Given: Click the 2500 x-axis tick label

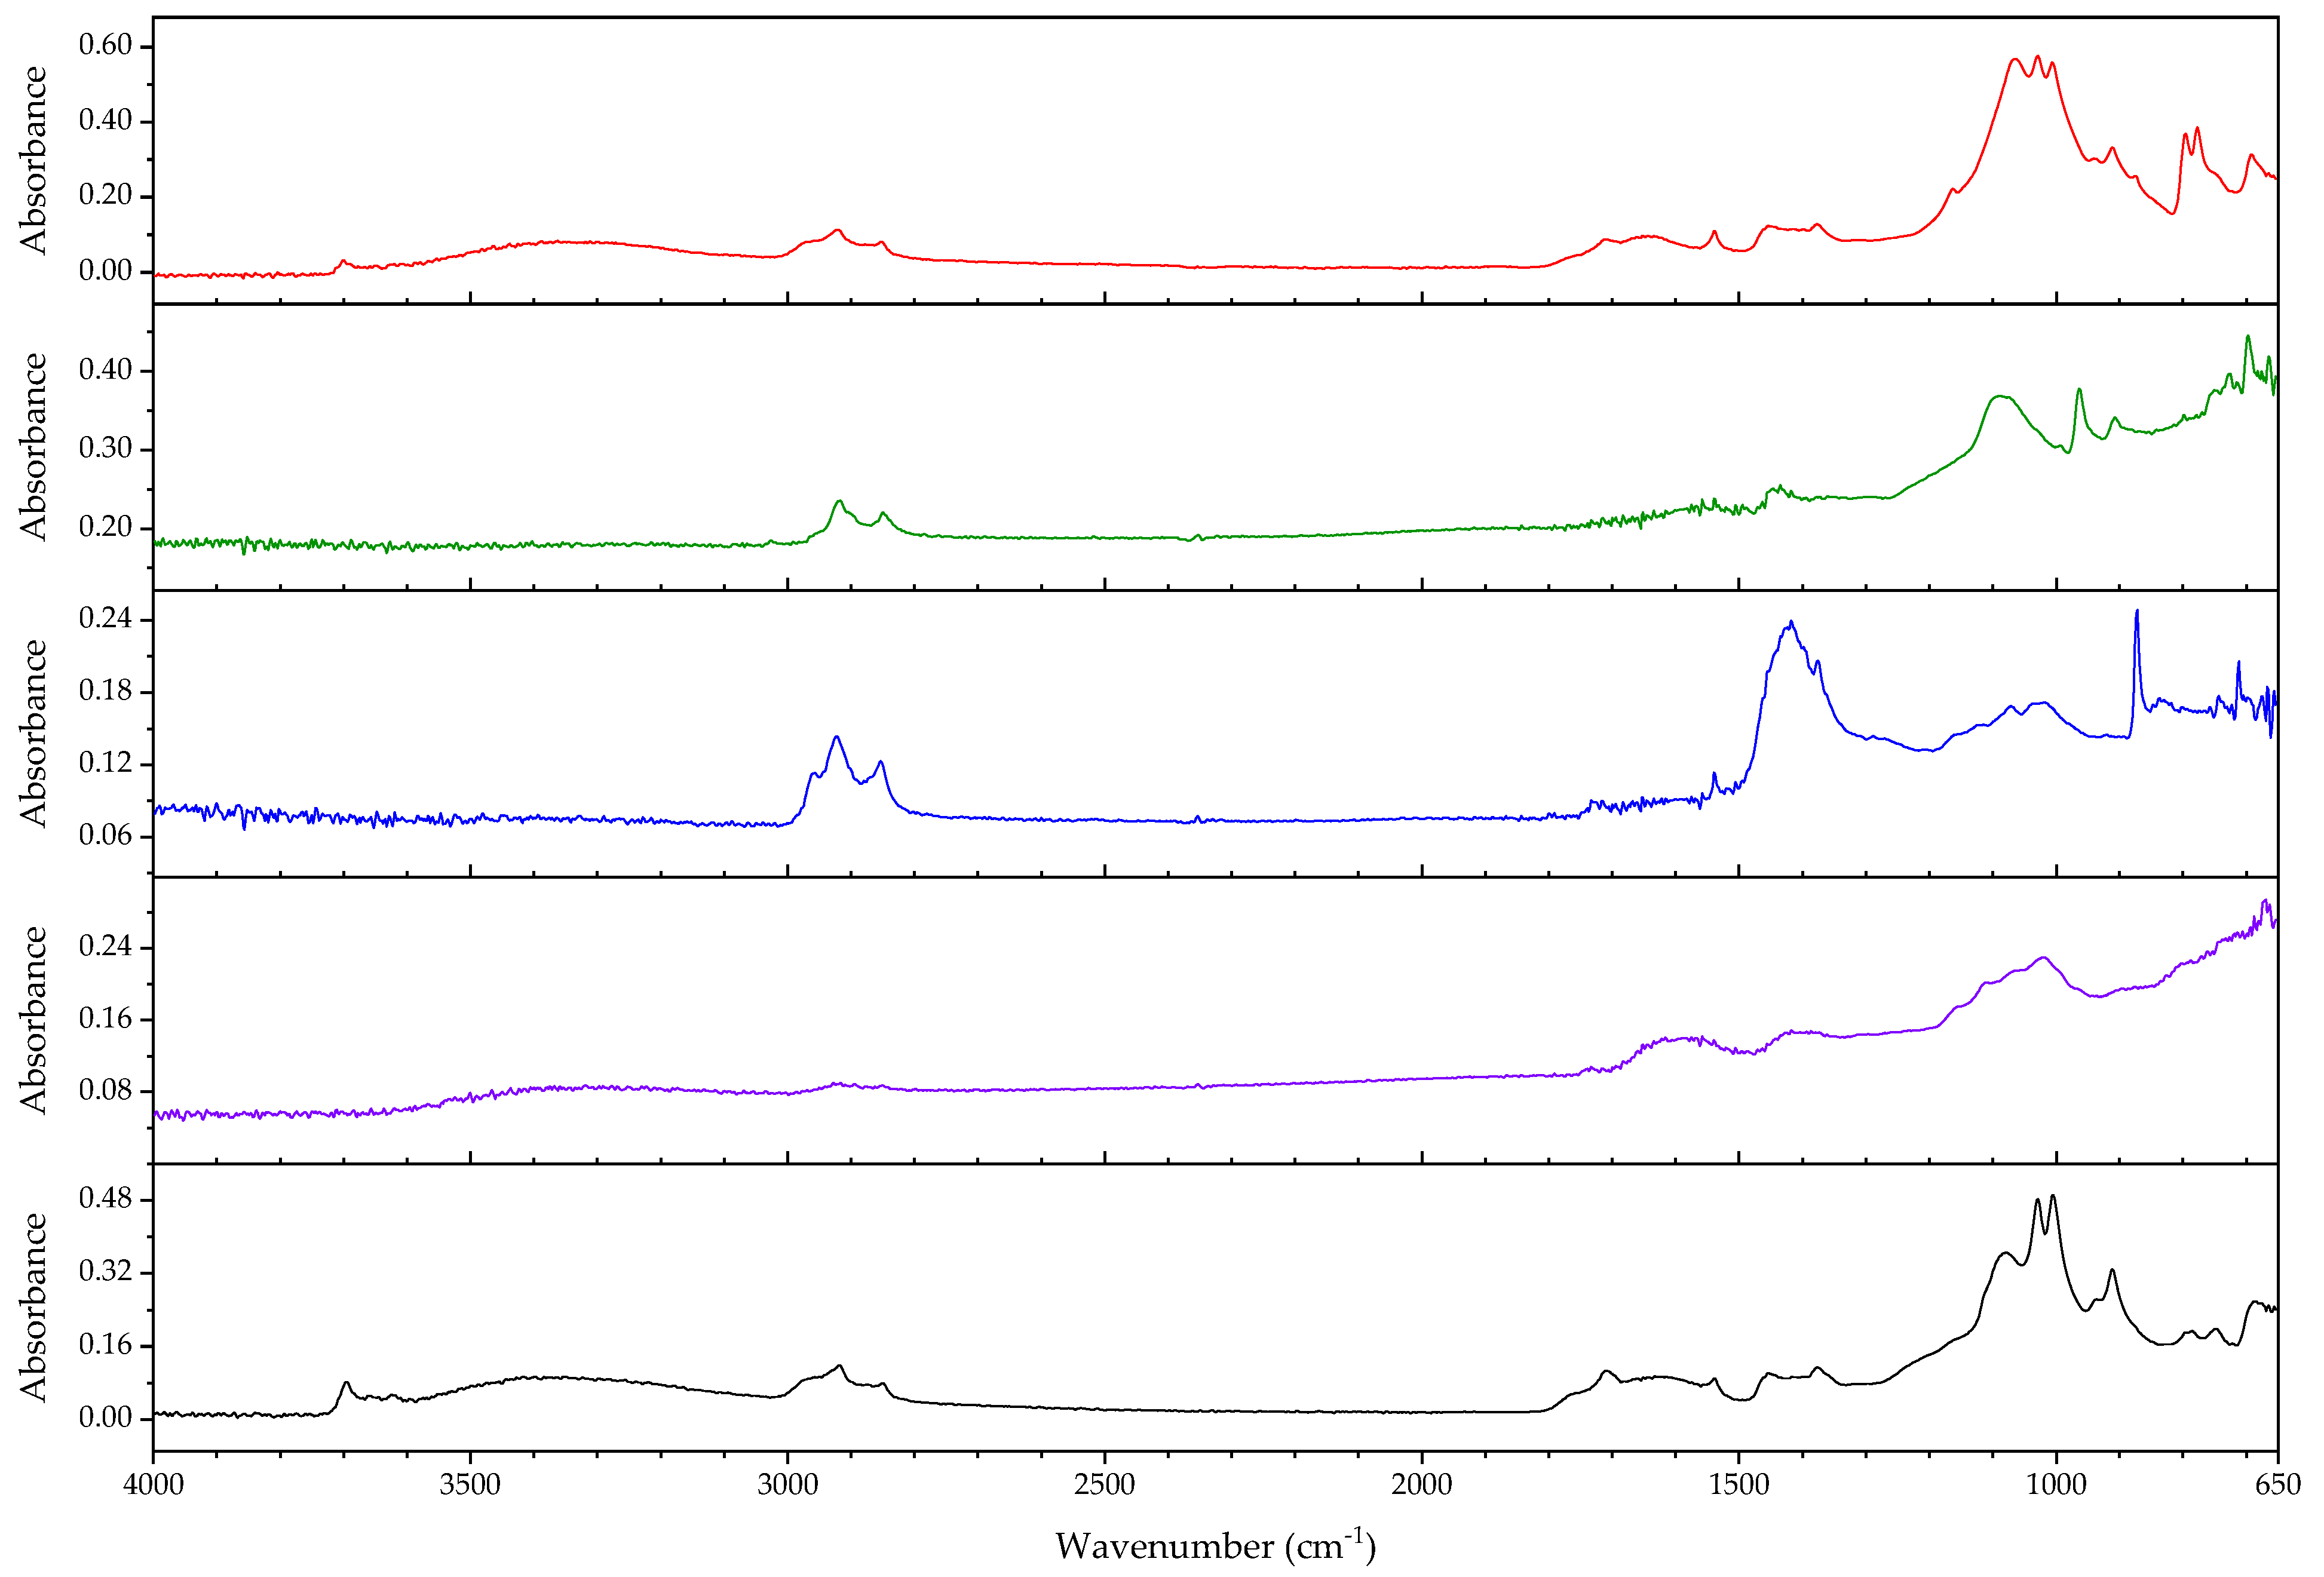Looking at the screenshot, I should 1104,1484.
